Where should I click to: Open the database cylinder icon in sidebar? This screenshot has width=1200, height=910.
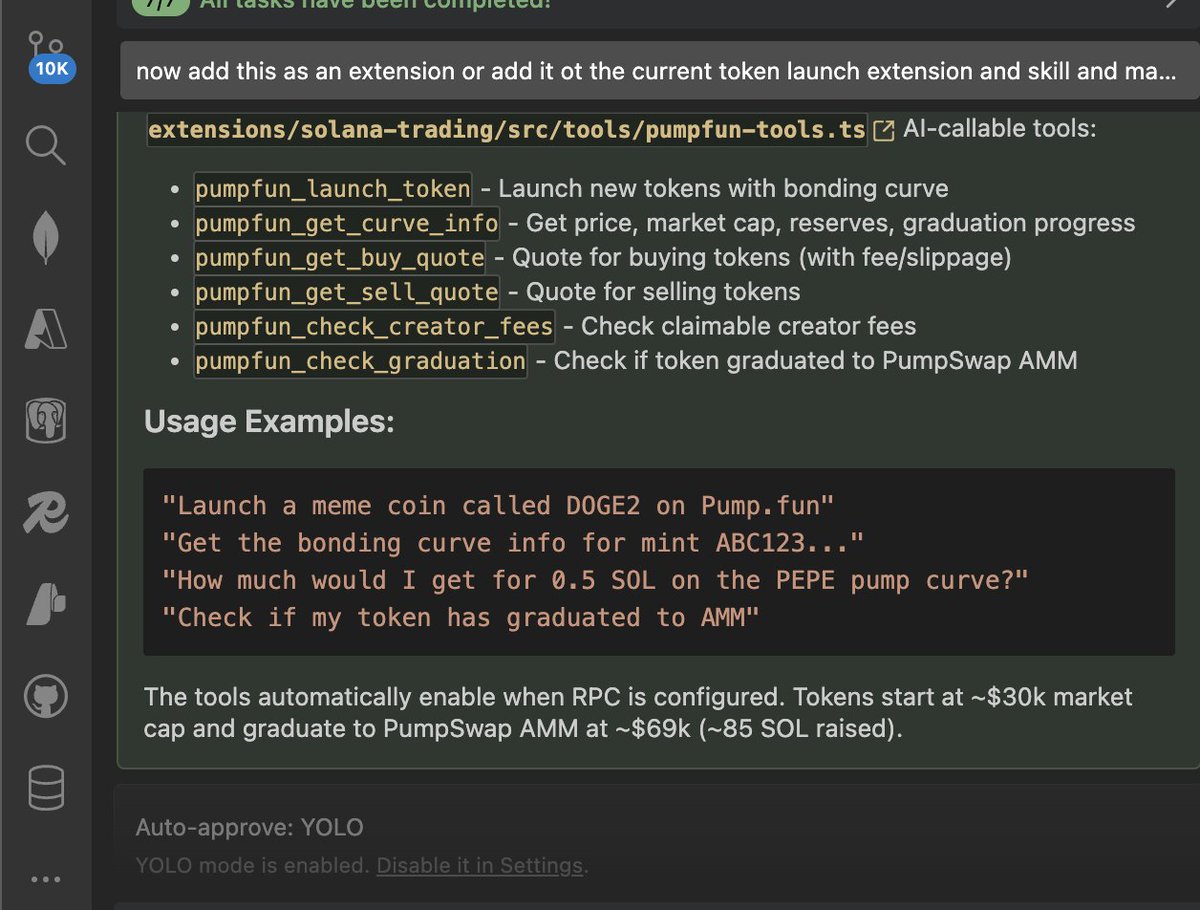click(x=46, y=788)
